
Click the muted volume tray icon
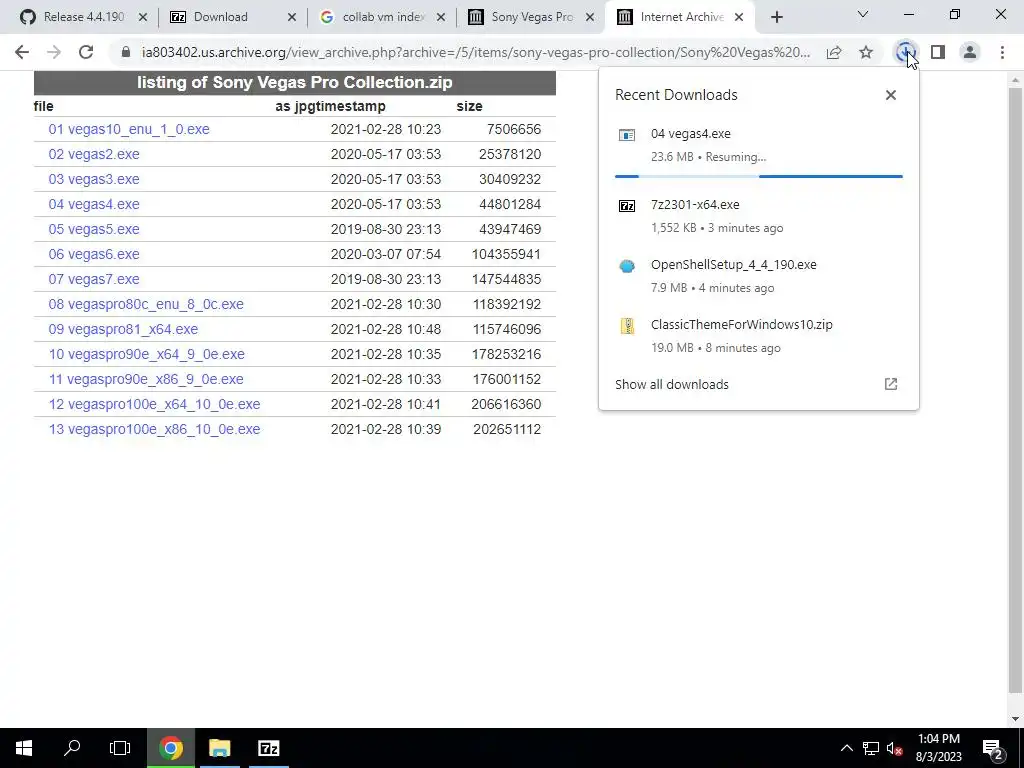point(895,748)
